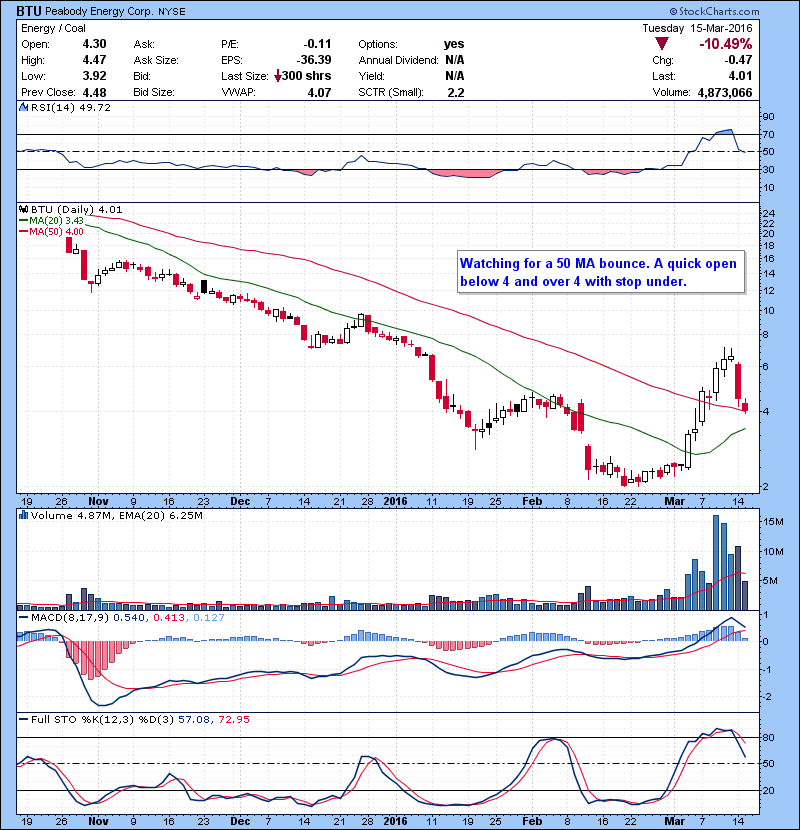Click the 2016 label on the price chart date axis
This screenshot has height=830, width=800.
point(395,501)
